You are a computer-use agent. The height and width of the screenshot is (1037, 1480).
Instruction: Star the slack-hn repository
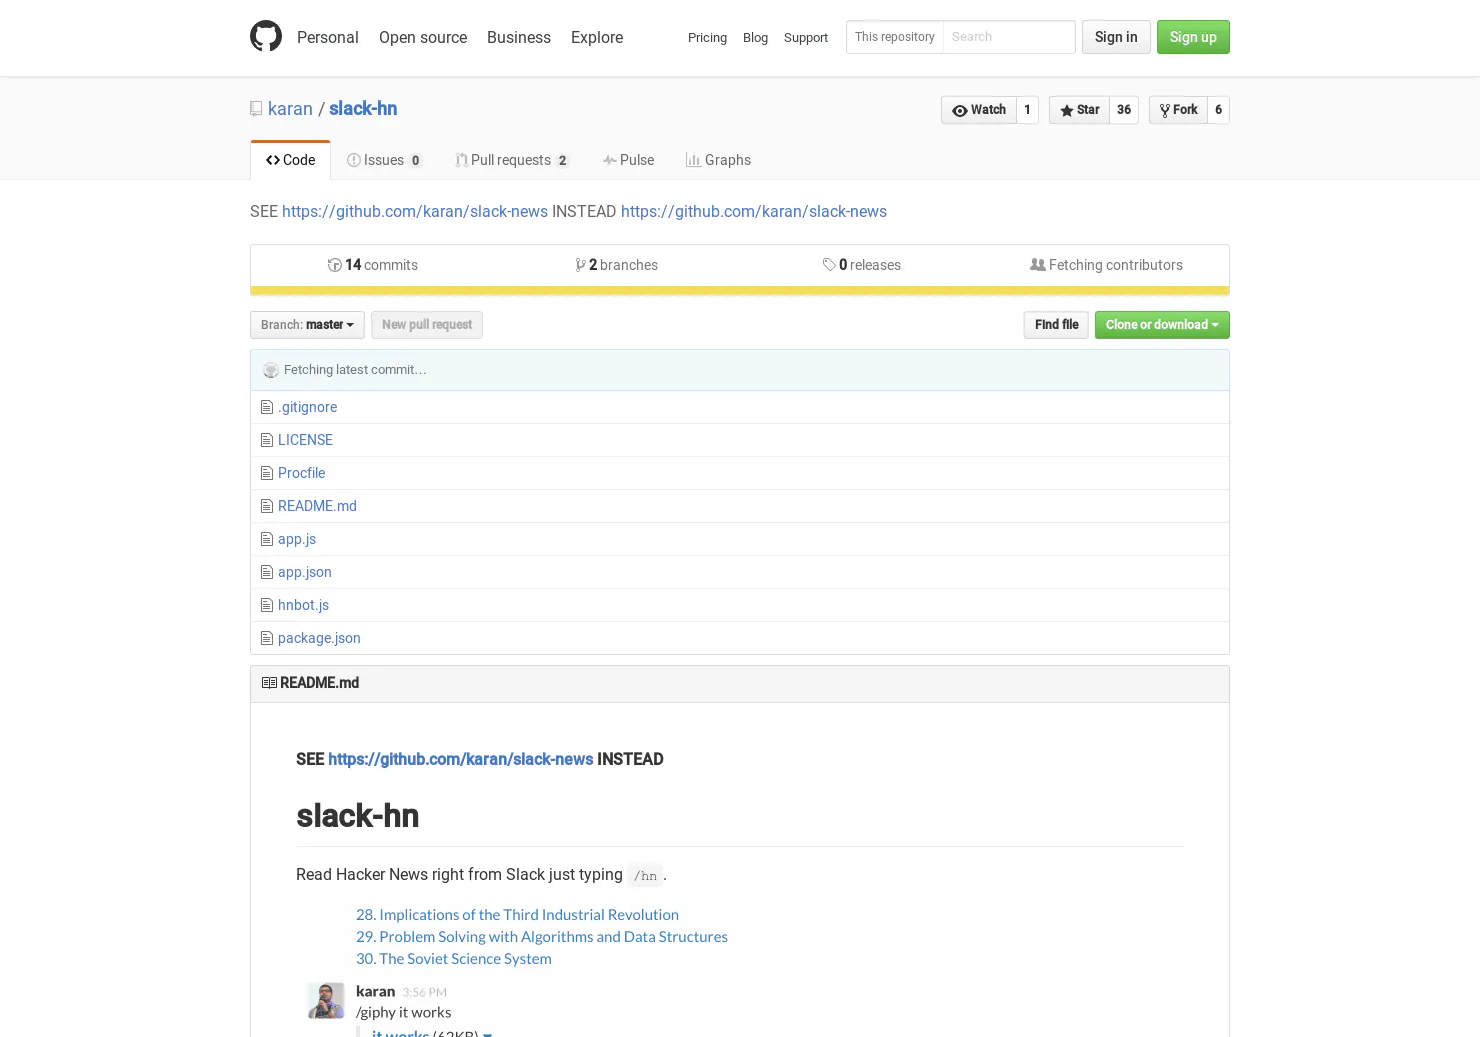pyautogui.click(x=1079, y=110)
